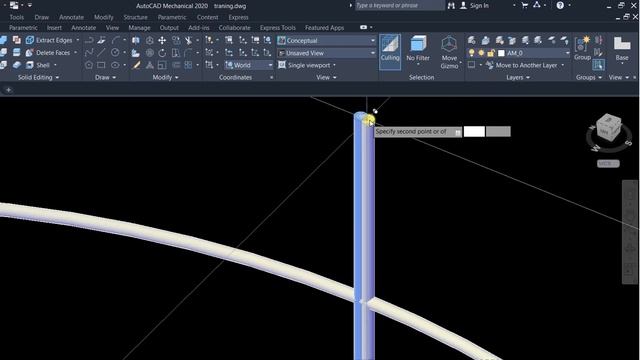Viewport: 640px width, 360px height.
Task: Click the Erase pencil tool
Action: 136,65
